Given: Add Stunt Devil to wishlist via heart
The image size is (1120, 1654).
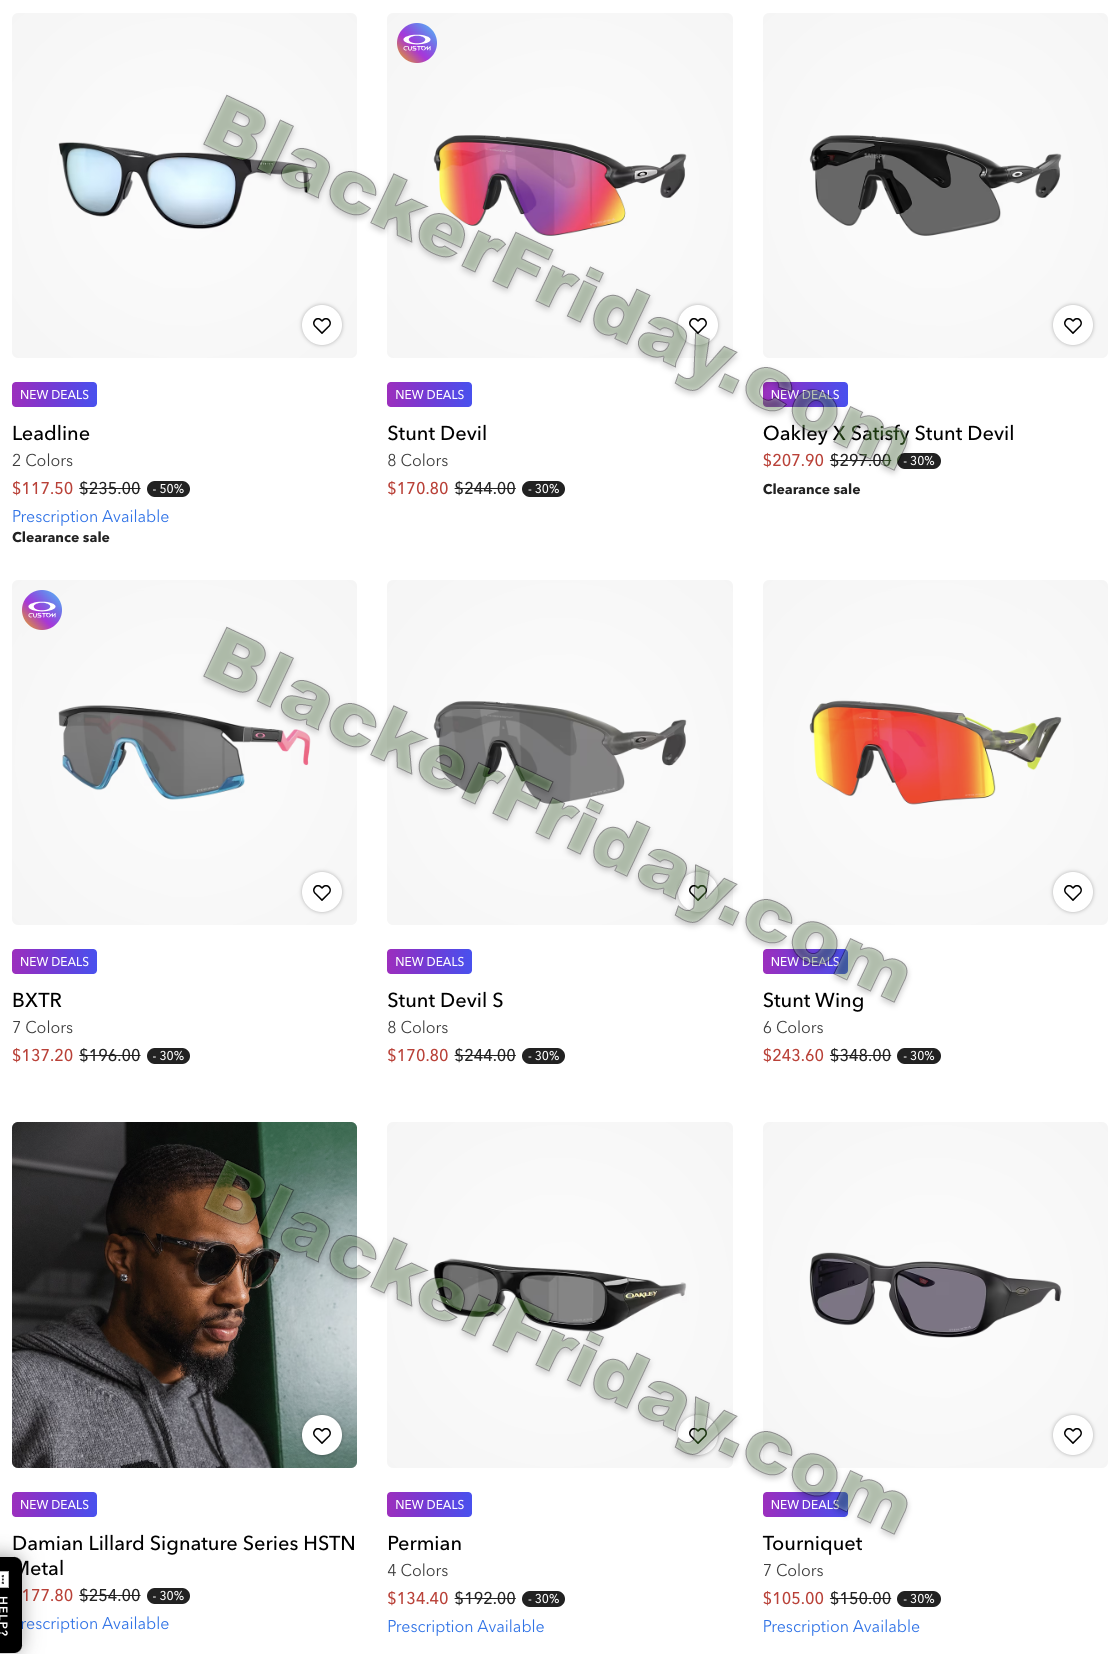Looking at the screenshot, I should coord(698,325).
